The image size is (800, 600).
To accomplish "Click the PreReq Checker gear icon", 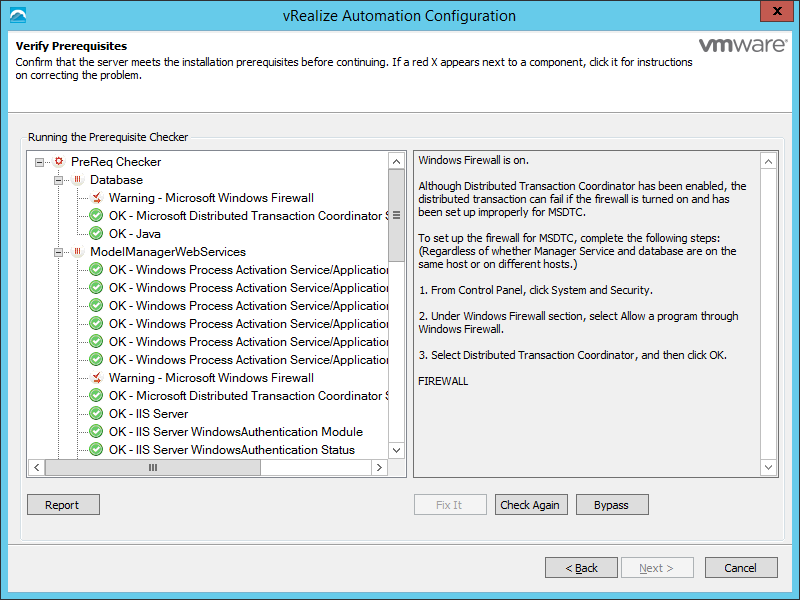I will point(59,162).
